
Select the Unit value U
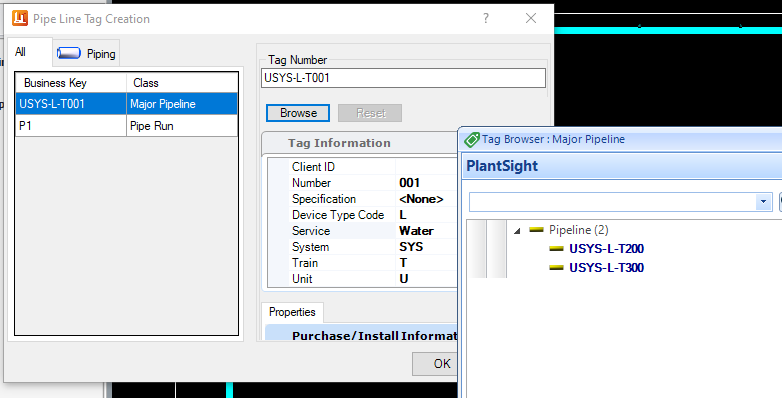403,279
